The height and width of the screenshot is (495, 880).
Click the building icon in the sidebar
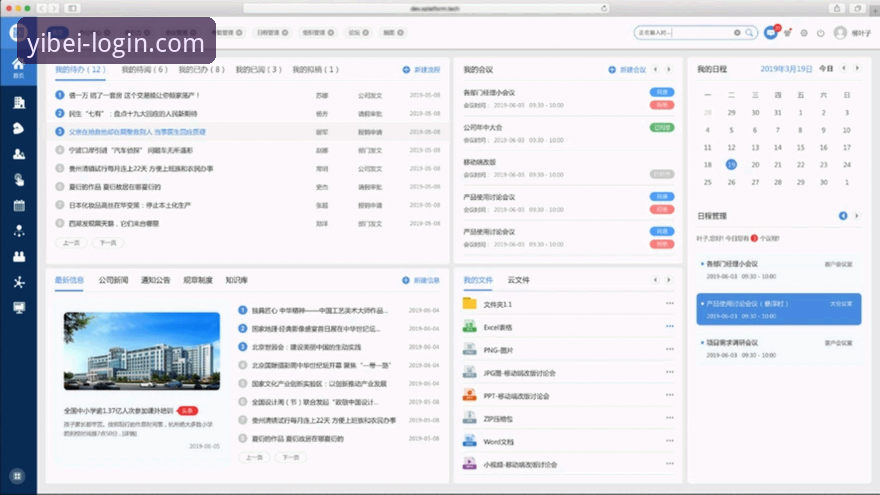[x=19, y=102]
